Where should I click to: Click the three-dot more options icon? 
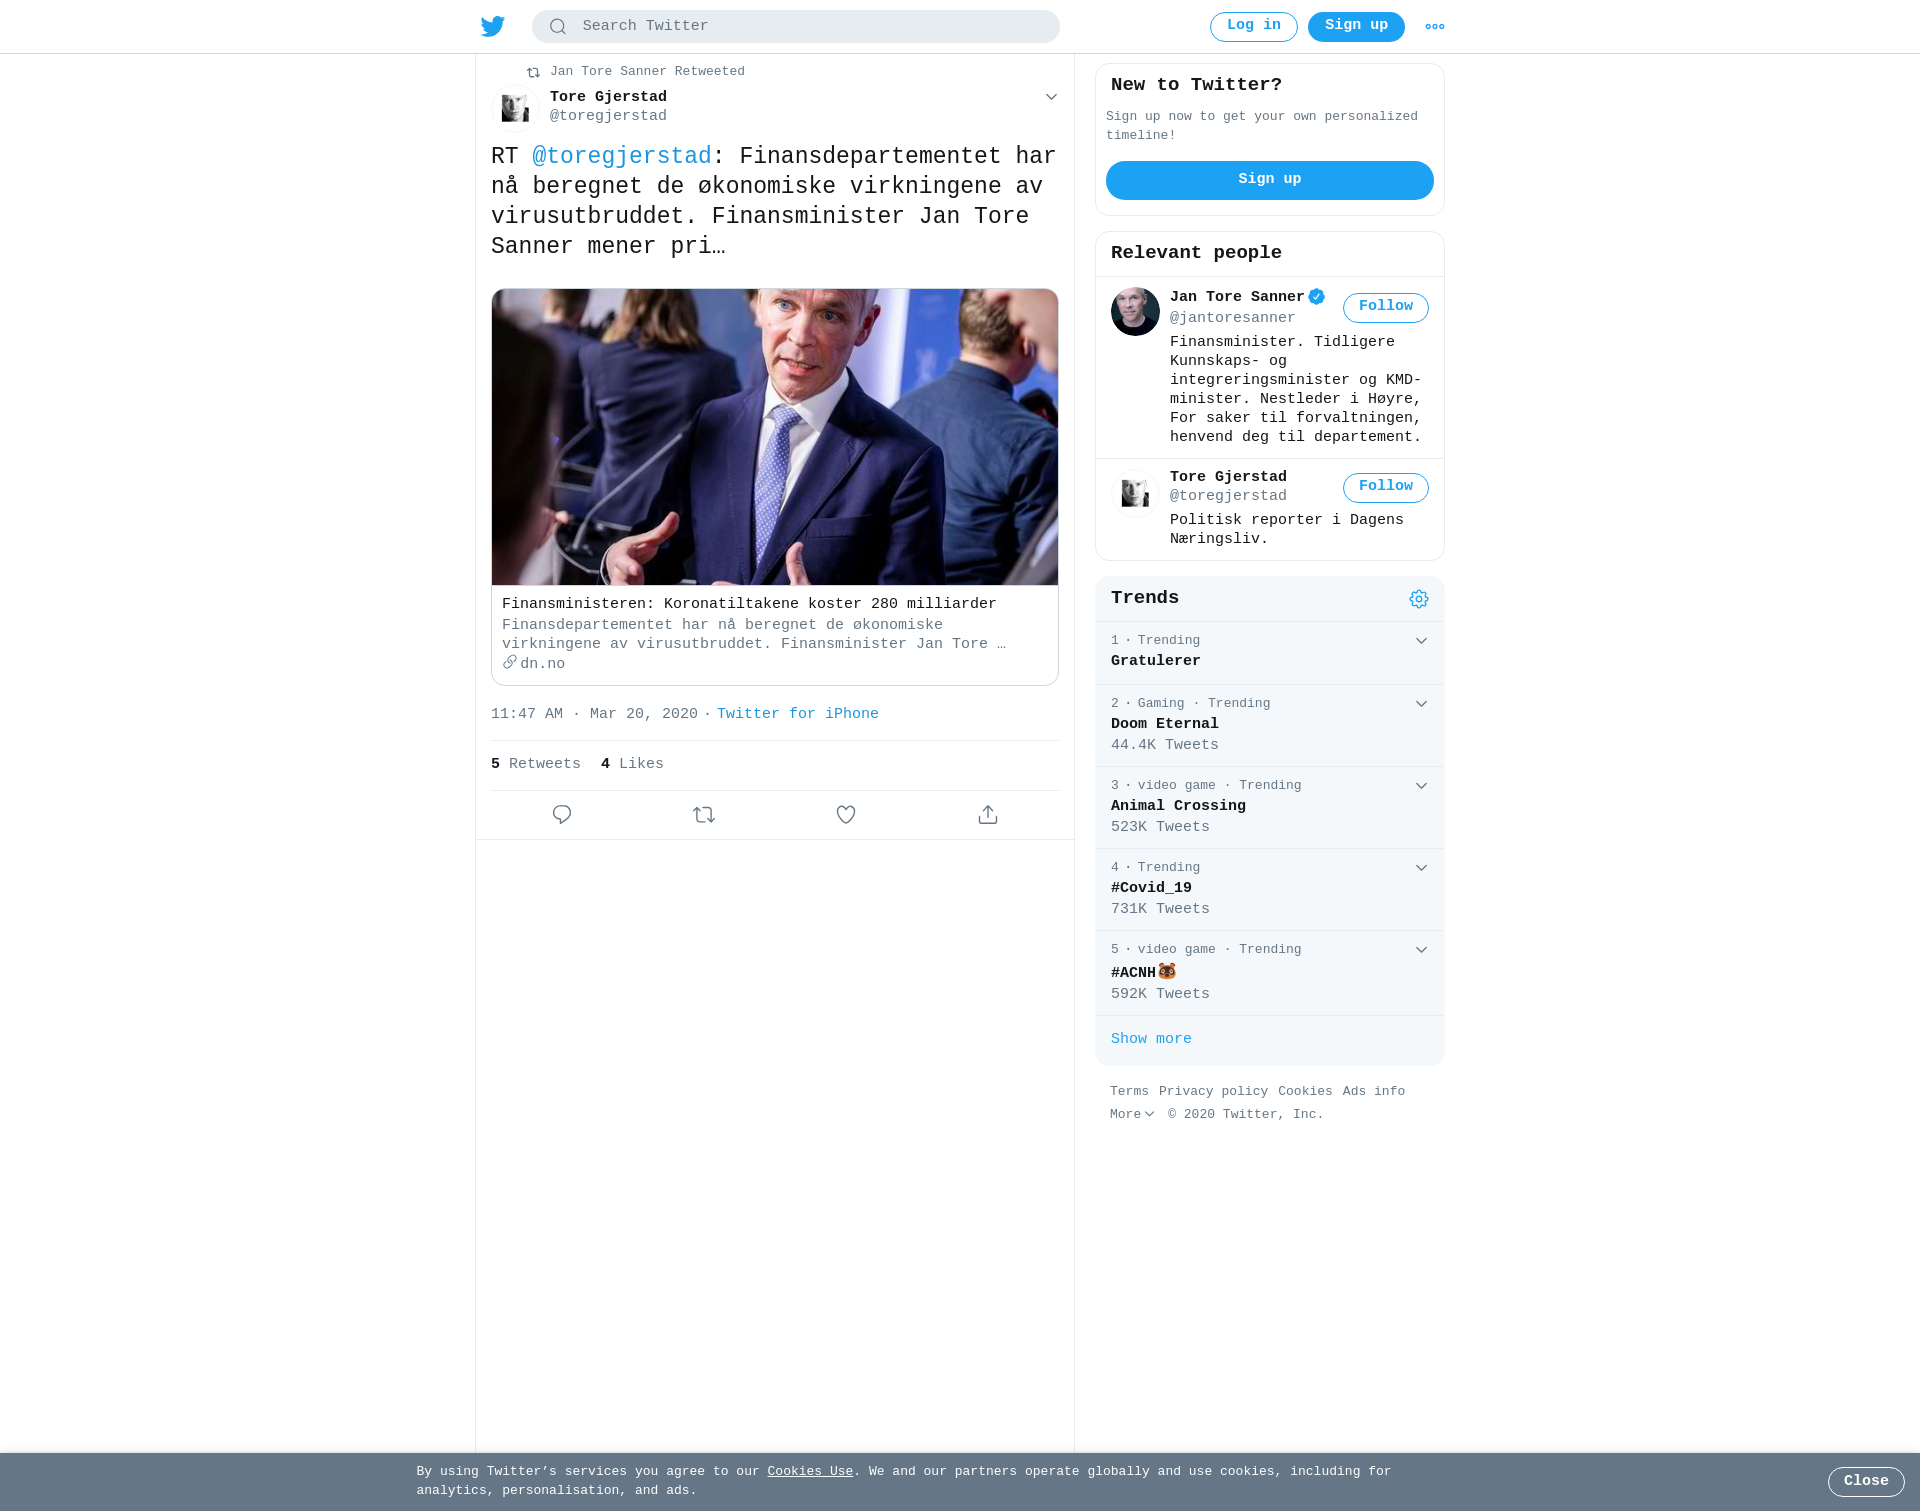[1435, 27]
